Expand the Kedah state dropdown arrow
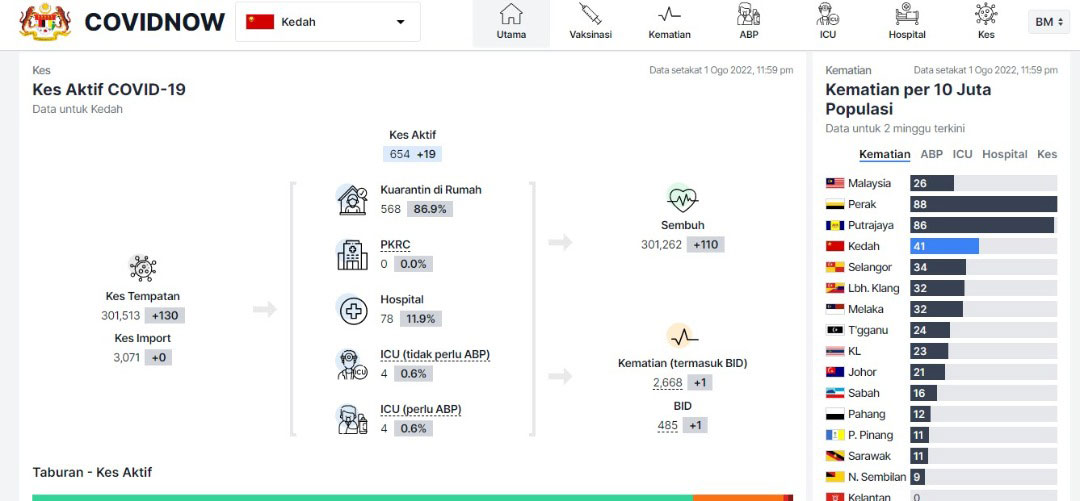This screenshot has width=1080, height=501. coord(400,22)
